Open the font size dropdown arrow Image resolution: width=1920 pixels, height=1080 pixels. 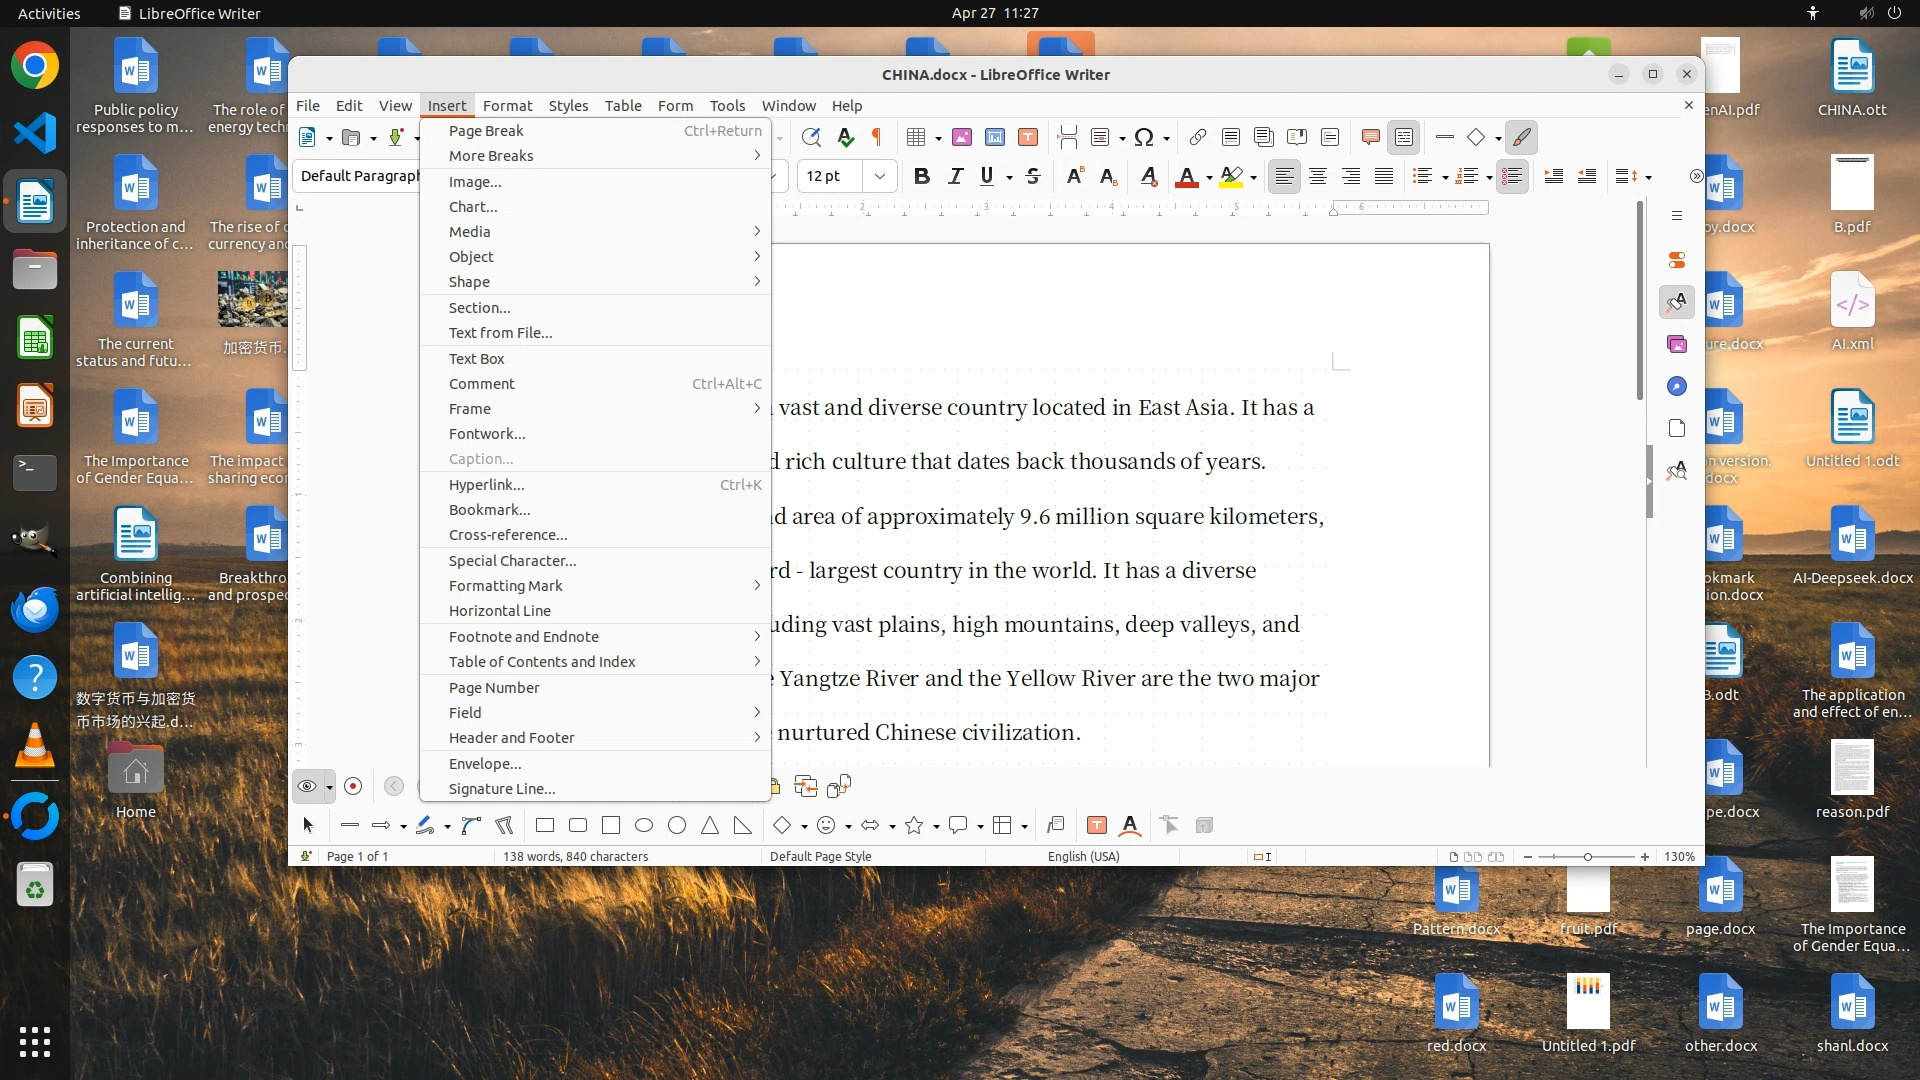pos(880,177)
